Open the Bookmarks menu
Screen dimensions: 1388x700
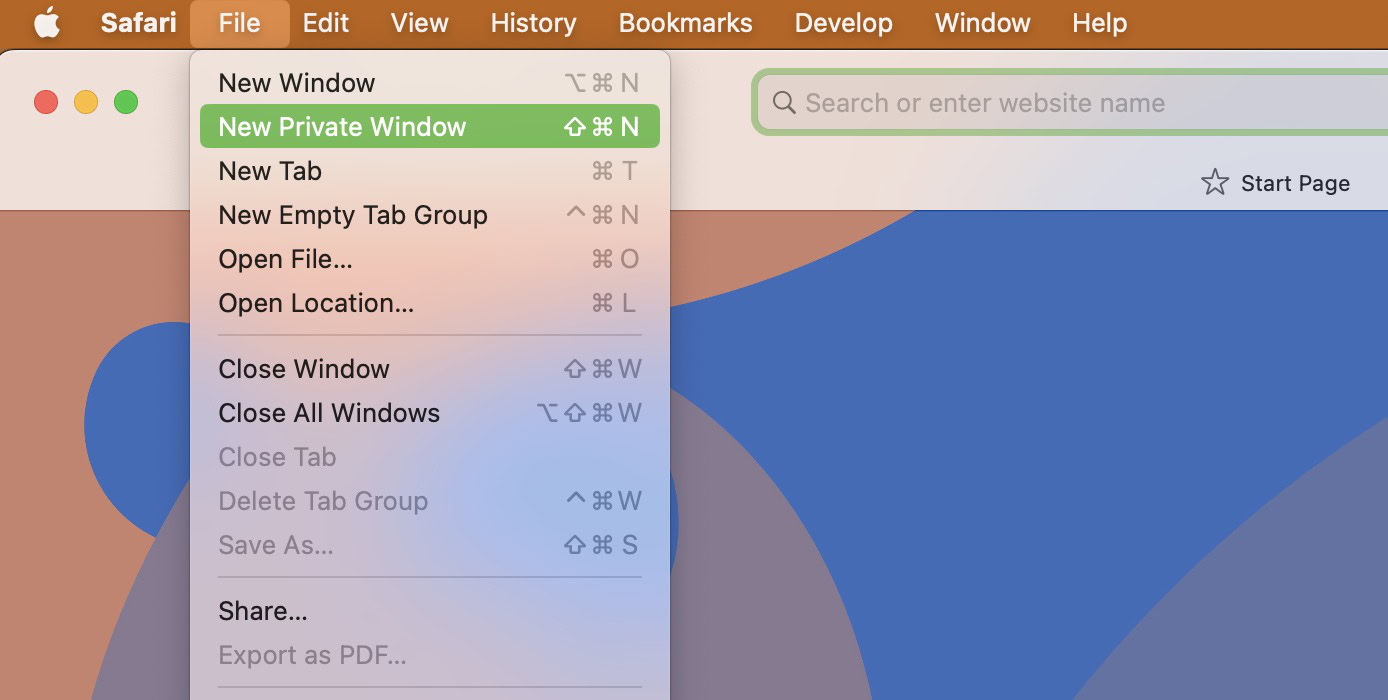click(x=685, y=23)
